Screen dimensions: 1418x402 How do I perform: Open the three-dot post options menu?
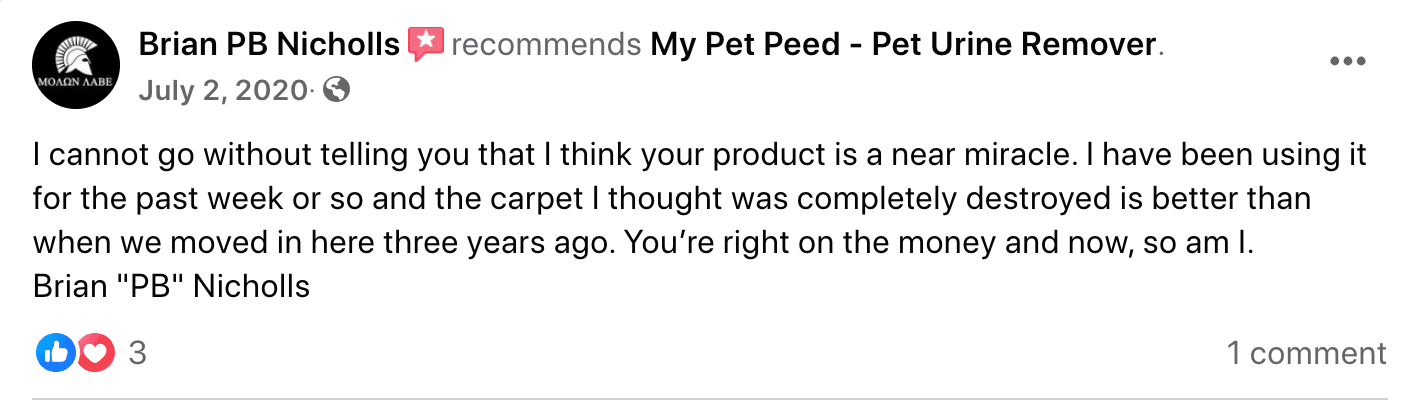click(x=1347, y=62)
